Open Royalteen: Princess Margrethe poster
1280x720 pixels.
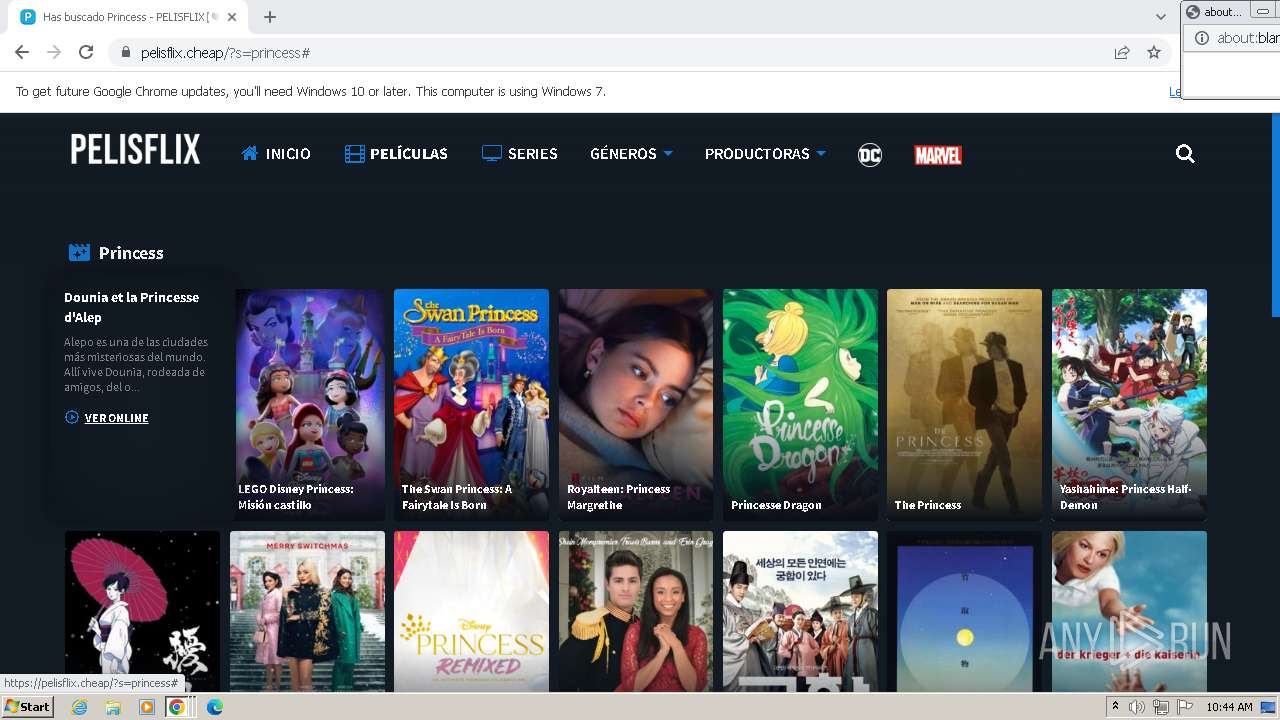click(636, 404)
